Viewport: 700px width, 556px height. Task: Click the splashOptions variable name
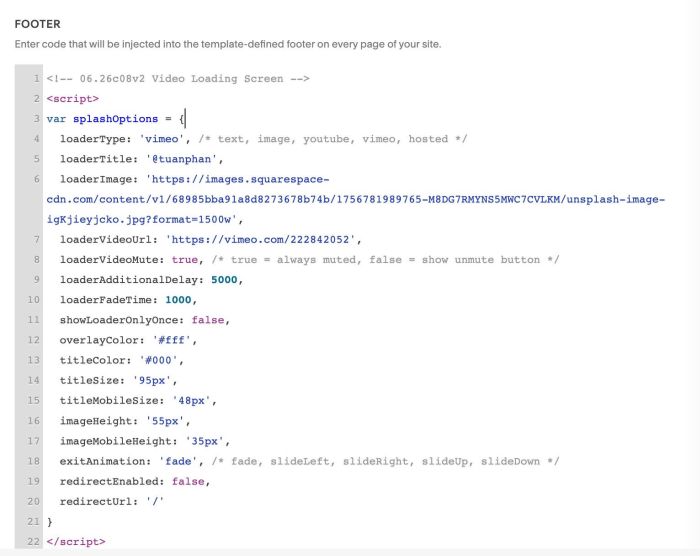[x=116, y=119]
